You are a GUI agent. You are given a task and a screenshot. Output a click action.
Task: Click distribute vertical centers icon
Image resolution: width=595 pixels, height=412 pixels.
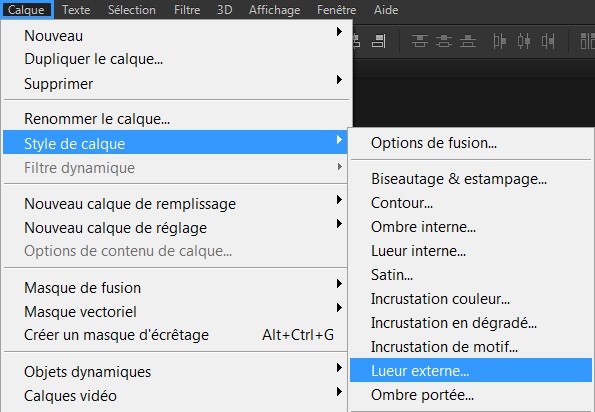tap(444, 41)
